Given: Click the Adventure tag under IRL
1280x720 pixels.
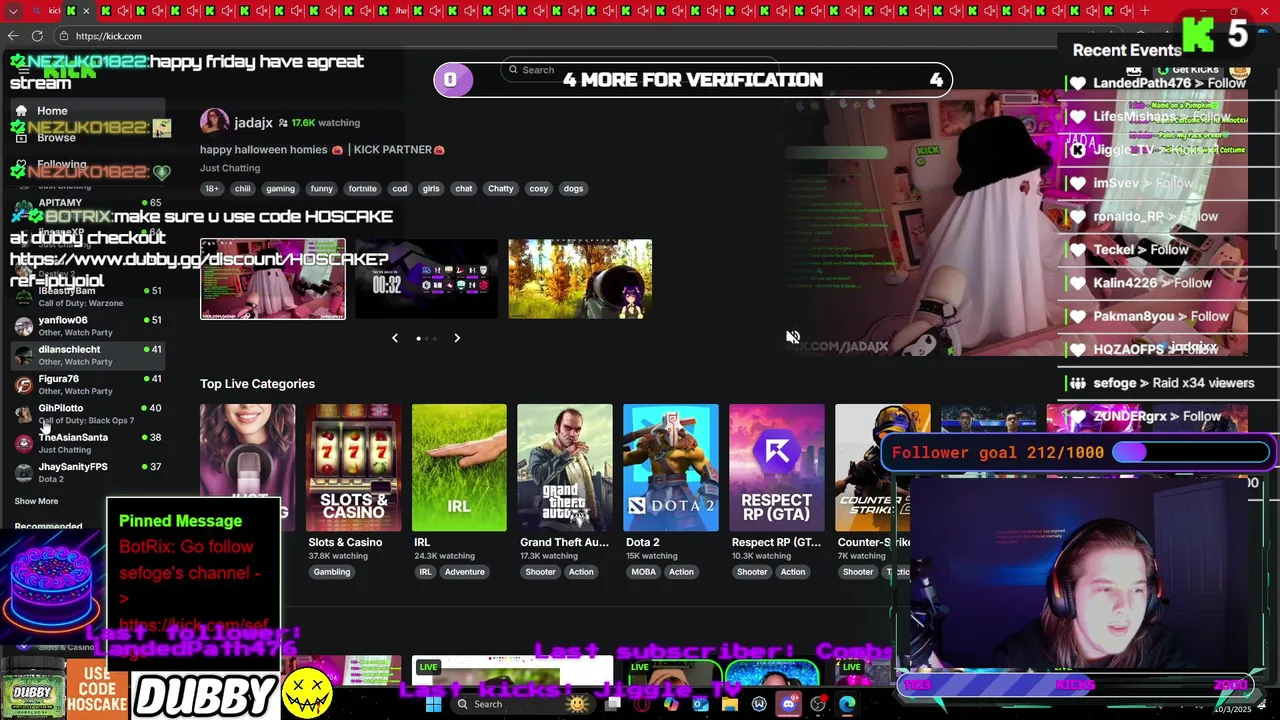Looking at the screenshot, I should coord(464,572).
